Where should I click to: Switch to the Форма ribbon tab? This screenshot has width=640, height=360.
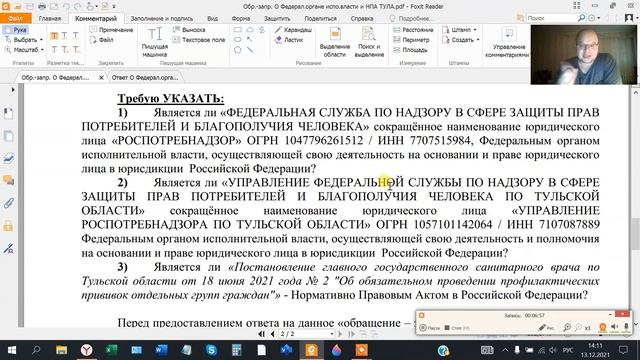[241, 18]
